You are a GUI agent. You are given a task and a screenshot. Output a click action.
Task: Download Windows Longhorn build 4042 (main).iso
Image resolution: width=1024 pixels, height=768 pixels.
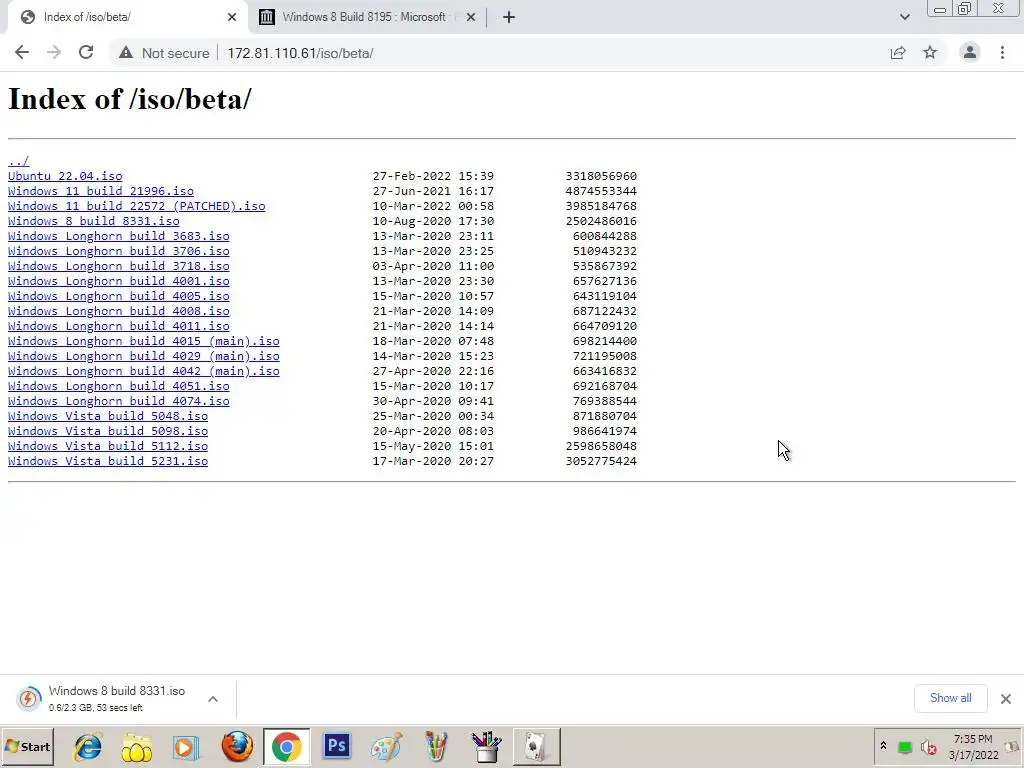(144, 372)
